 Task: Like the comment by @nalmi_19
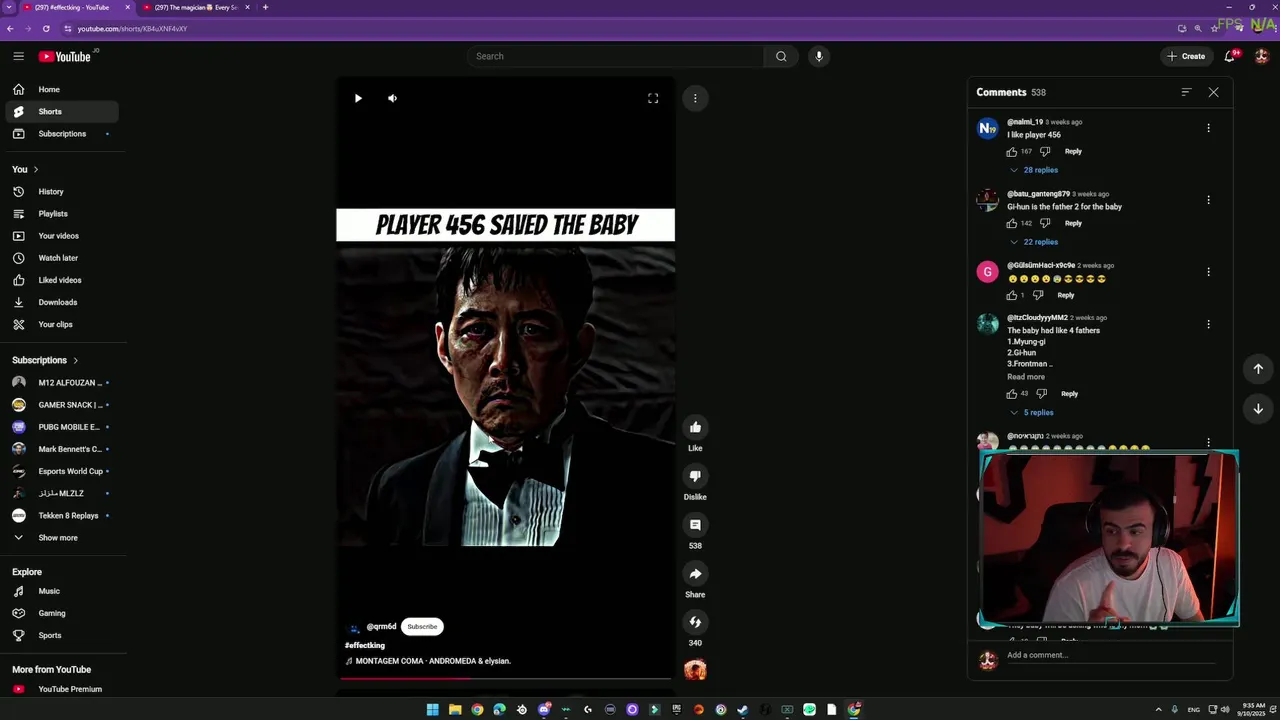(1012, 152)
